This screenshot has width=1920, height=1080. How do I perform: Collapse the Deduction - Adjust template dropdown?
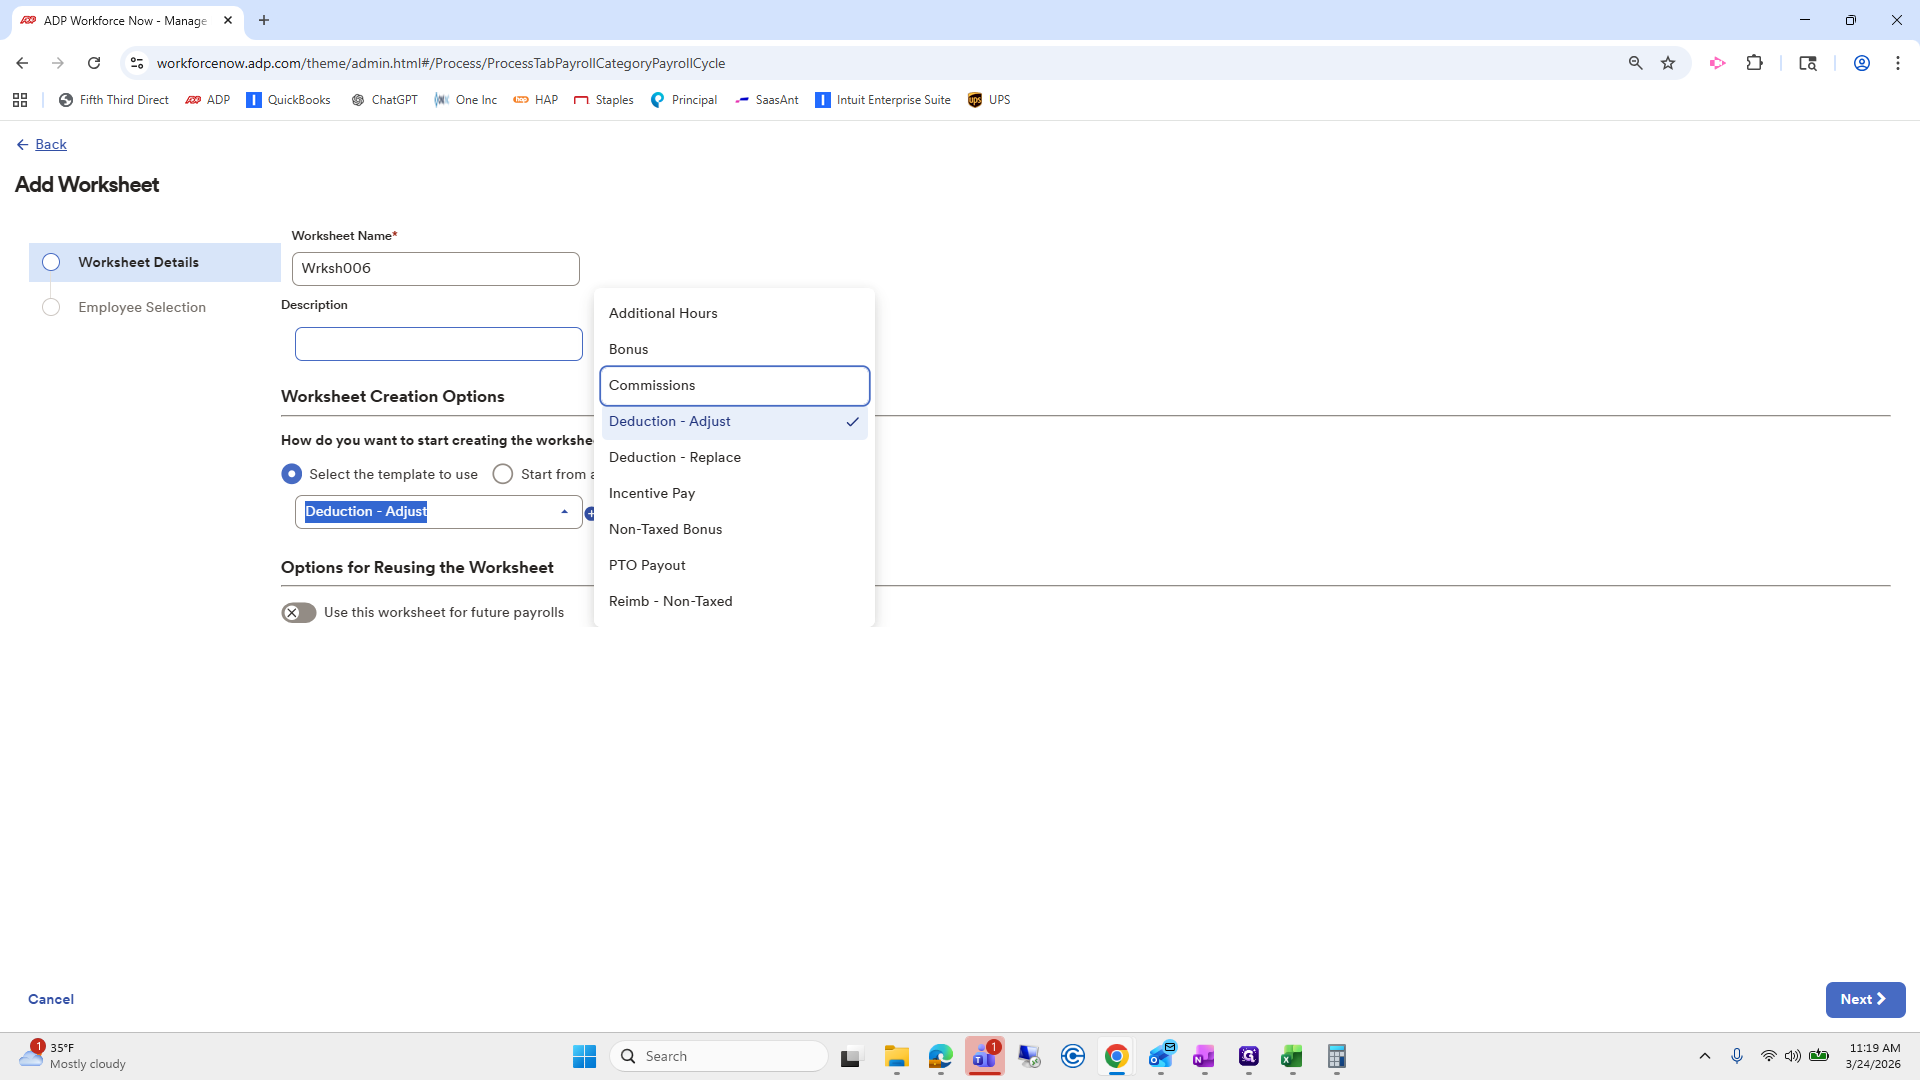tap(564, 512)
